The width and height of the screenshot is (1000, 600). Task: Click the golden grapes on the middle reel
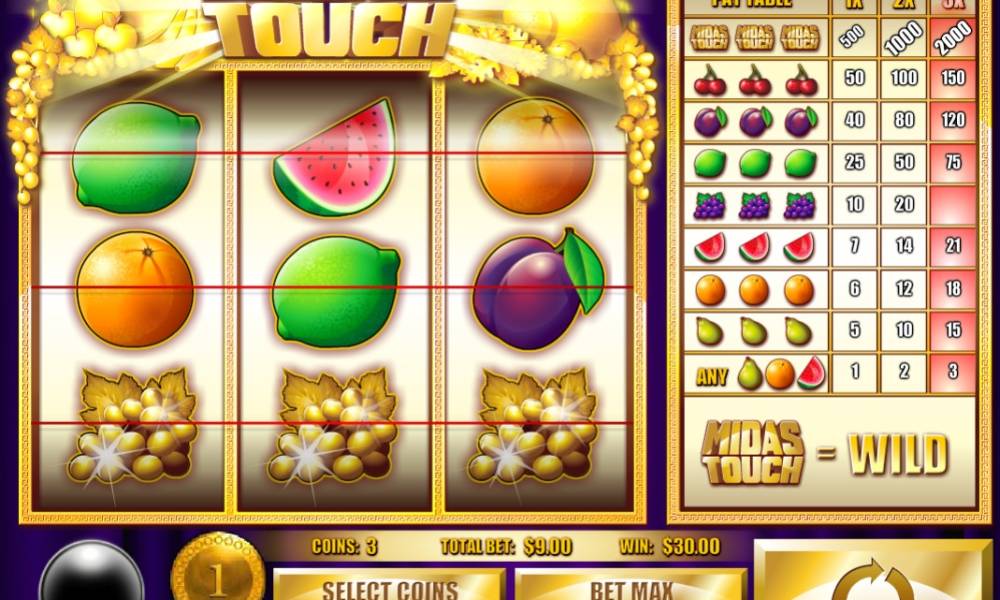[x=335, y=426]
